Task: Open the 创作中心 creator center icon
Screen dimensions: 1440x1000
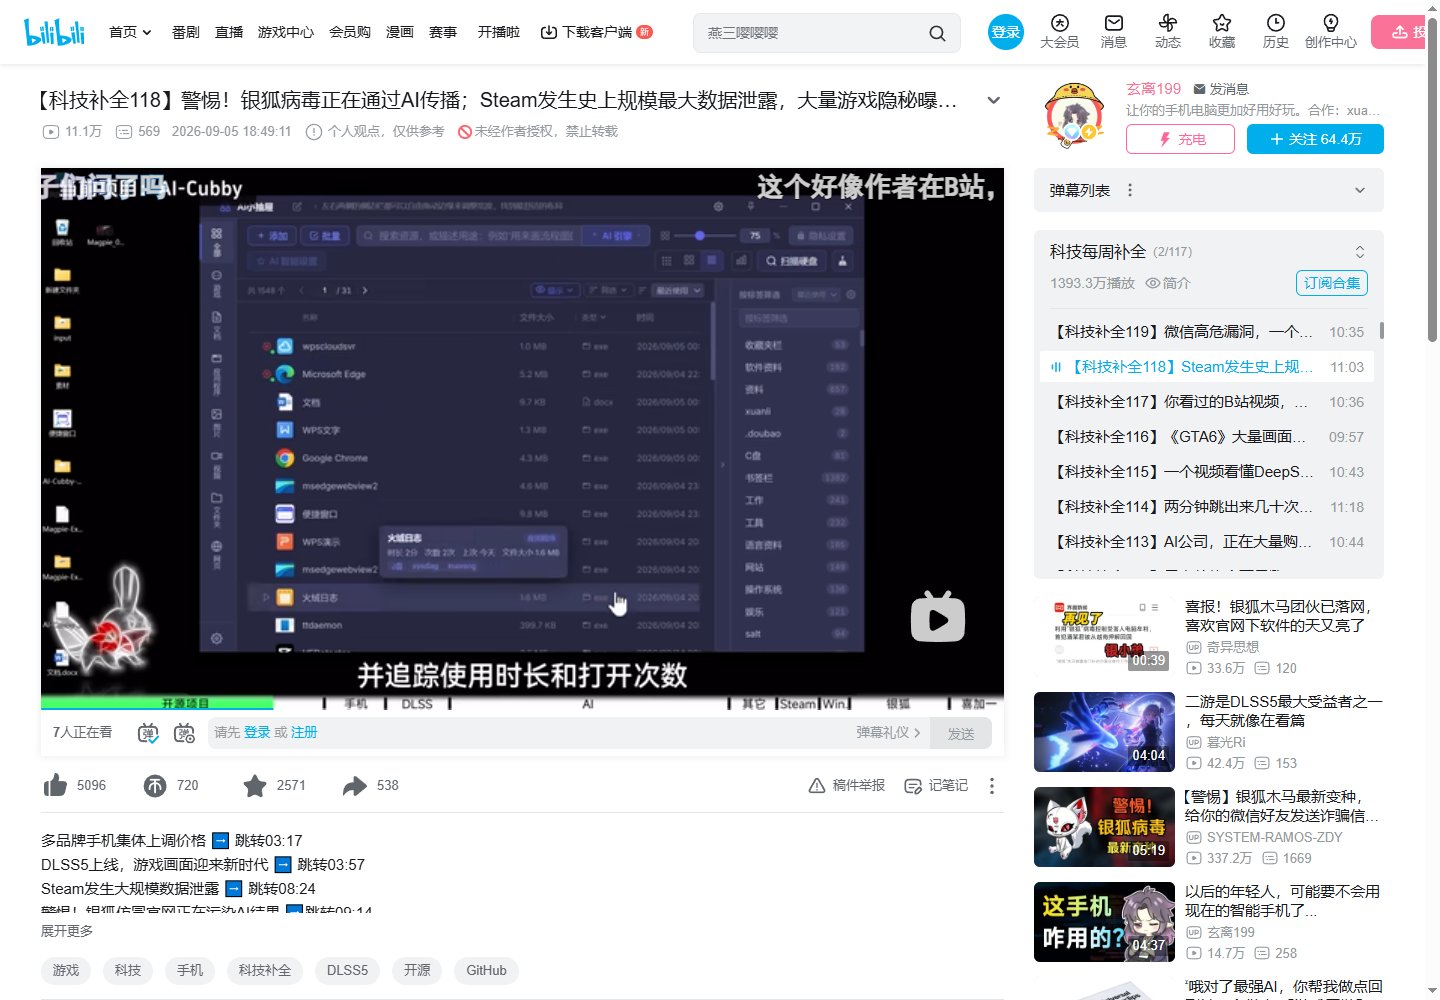Action: pyautogui.click(x=1331, y=32)
